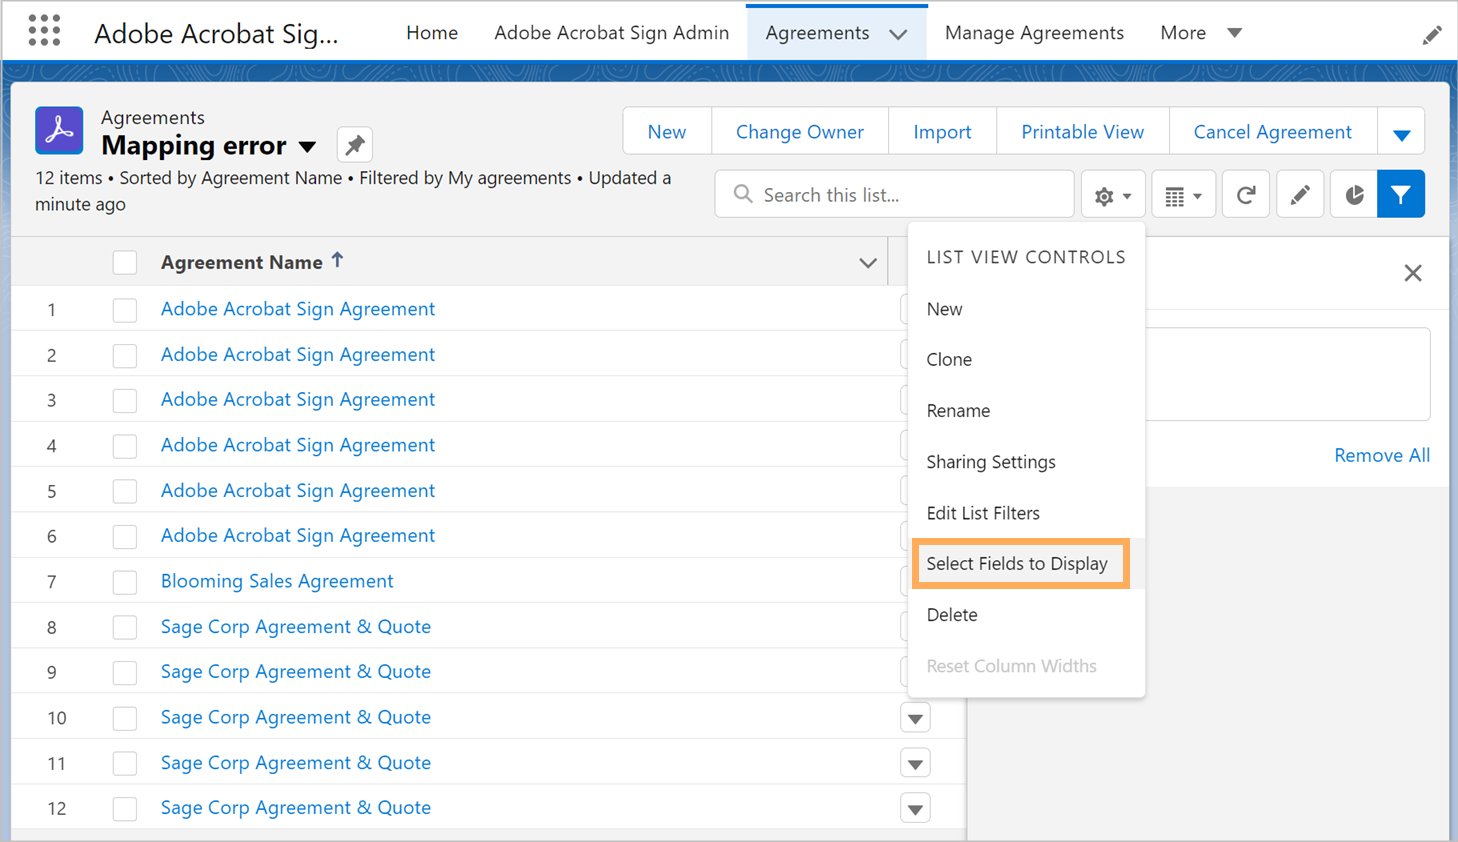Click the Remove All link
Image resolution: width=1458 pixels, height=842 pixels.
[x=1381, y=455]
